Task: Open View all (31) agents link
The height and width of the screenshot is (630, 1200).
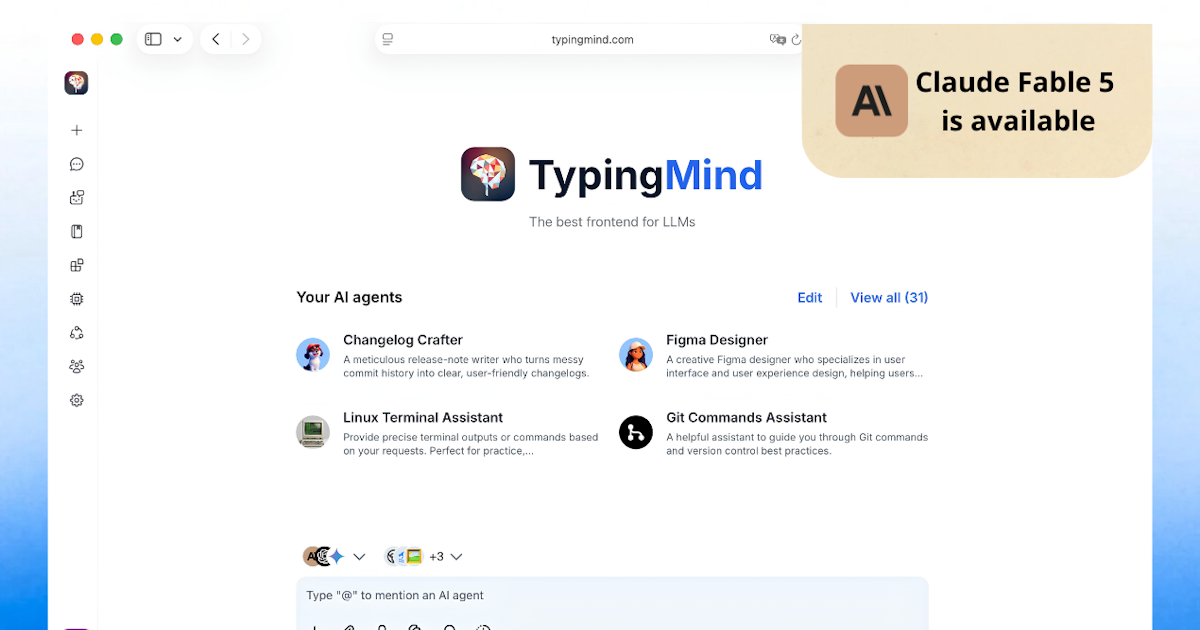Action: pyautogui.click(x=889, y=297)
